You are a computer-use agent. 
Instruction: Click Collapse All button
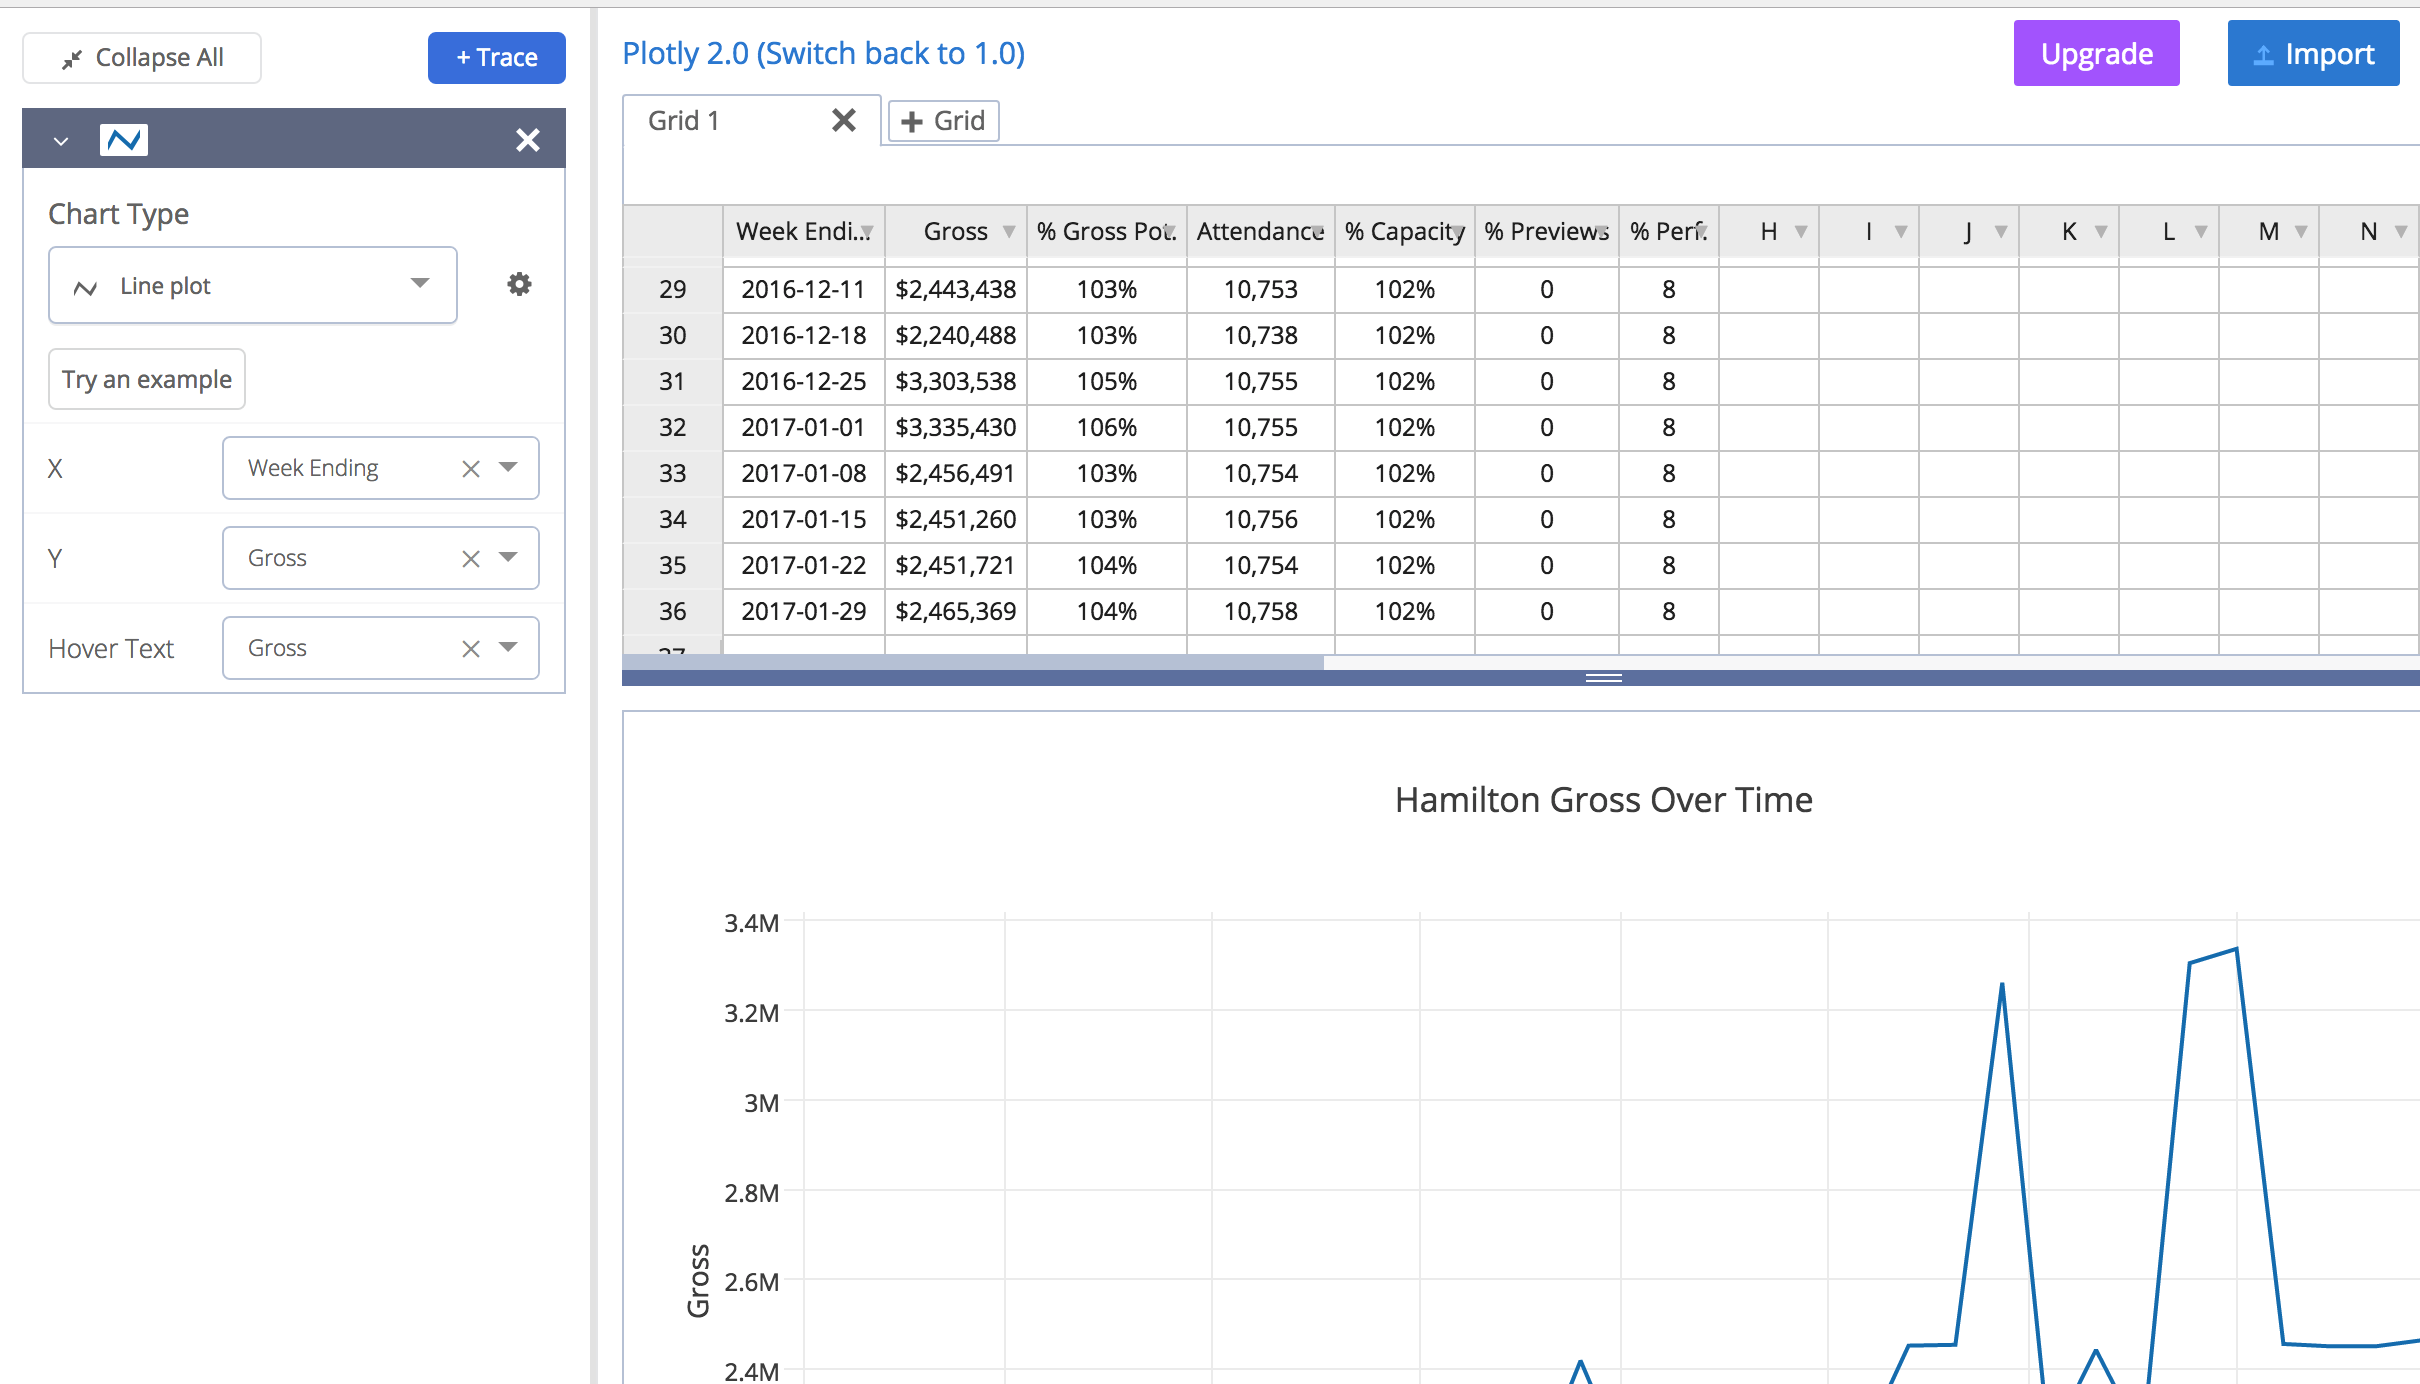[142, 58]
